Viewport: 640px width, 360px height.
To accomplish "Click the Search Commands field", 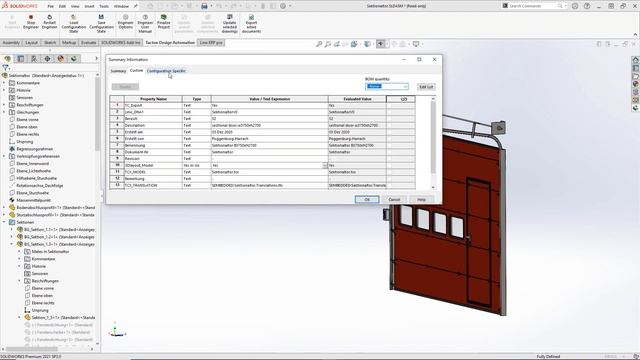I will (x=532, y=6).
